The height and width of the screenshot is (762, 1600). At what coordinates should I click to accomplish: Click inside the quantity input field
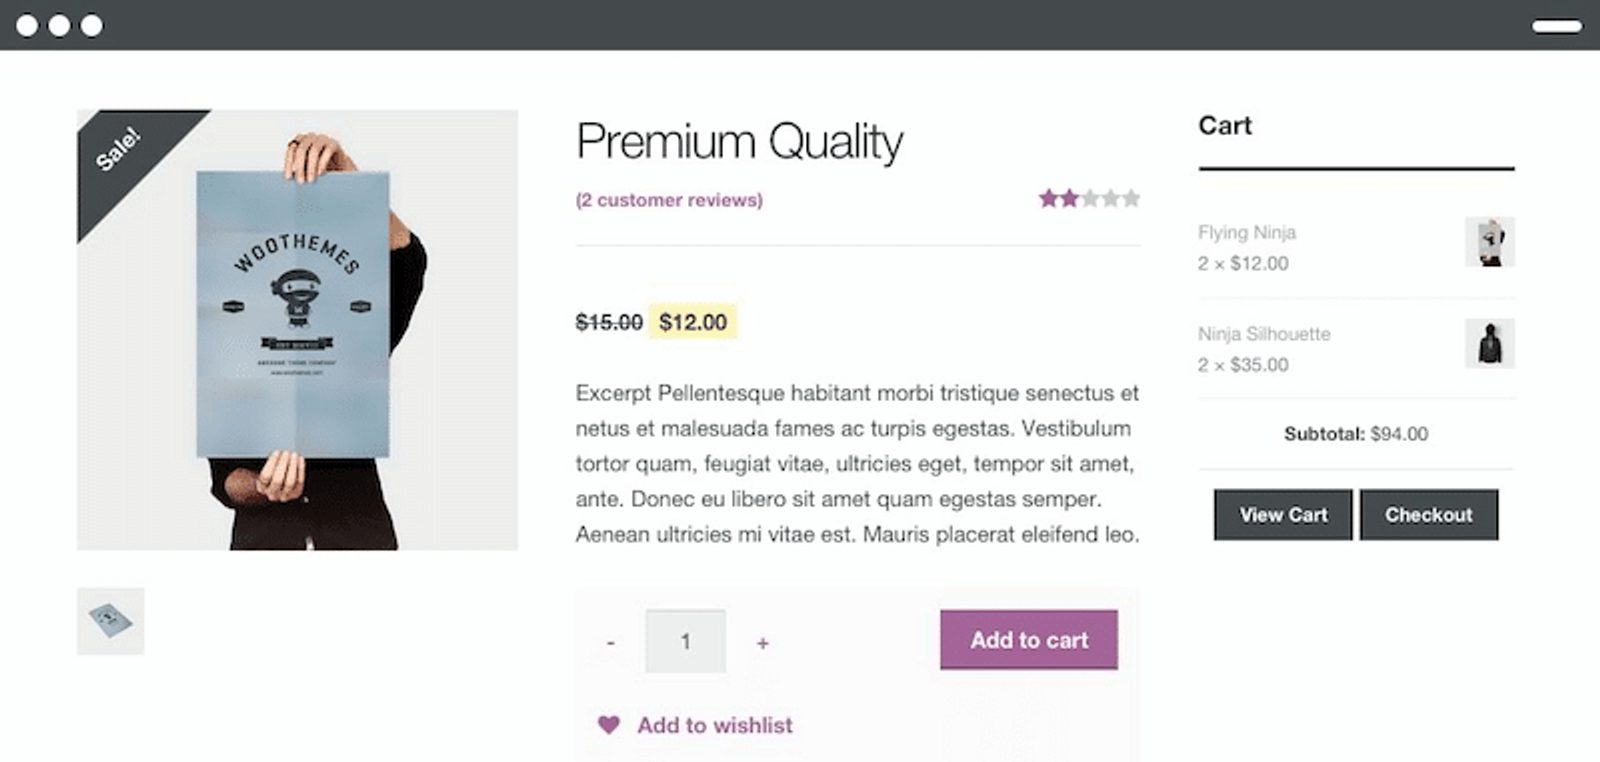(x=686, y=641)
